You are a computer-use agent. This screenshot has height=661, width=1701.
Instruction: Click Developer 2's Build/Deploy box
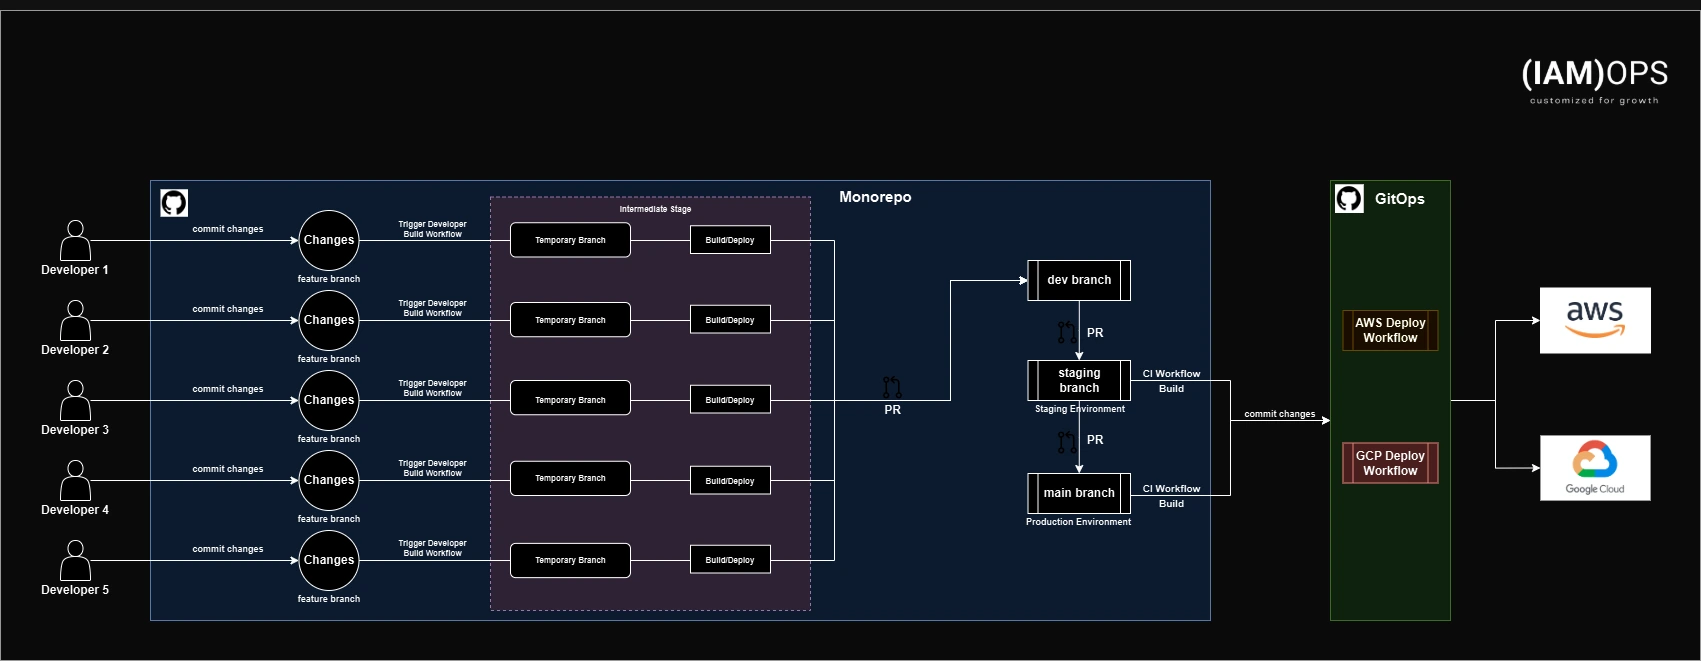[730, 320]
